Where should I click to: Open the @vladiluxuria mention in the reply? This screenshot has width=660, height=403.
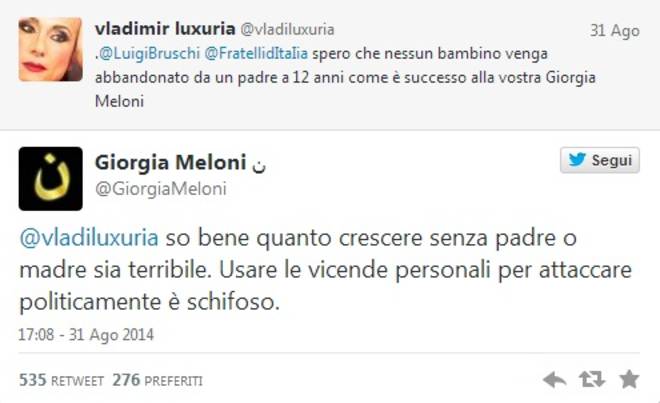[89, 238]
